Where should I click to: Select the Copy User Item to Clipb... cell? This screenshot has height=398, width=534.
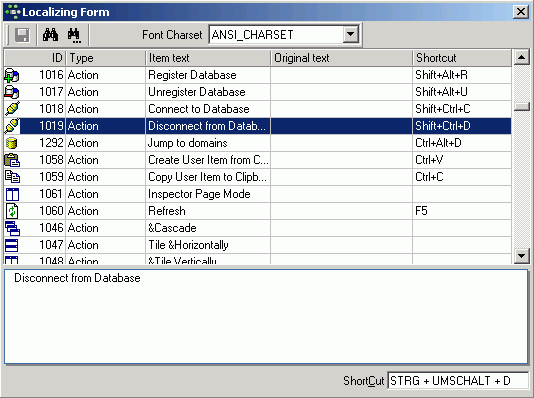pos(208,177)
